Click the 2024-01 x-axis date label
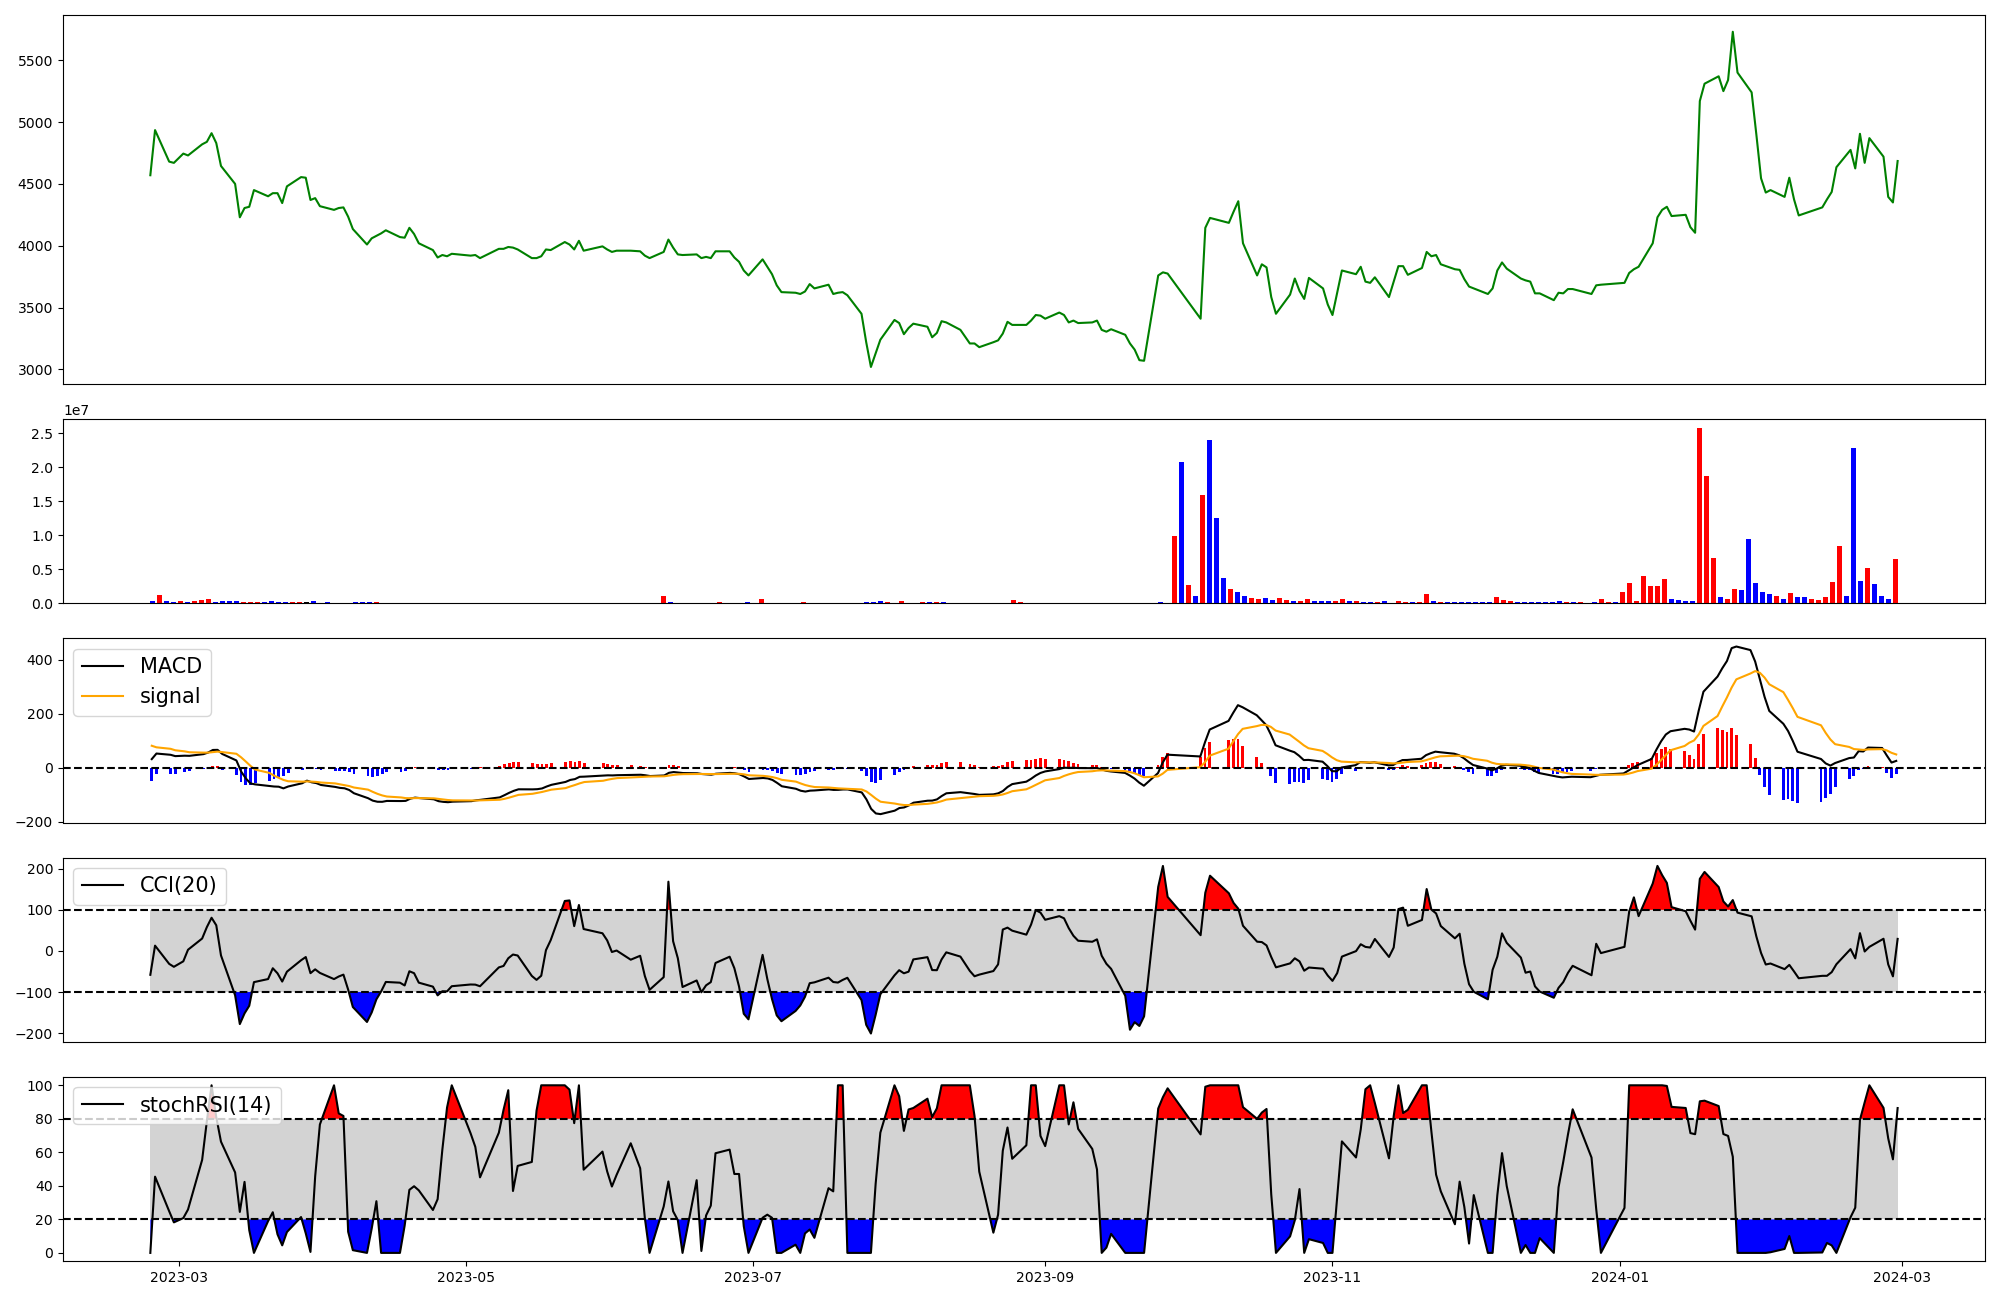Viewport: 2000px width, 1300px height. (1620, 1277)
